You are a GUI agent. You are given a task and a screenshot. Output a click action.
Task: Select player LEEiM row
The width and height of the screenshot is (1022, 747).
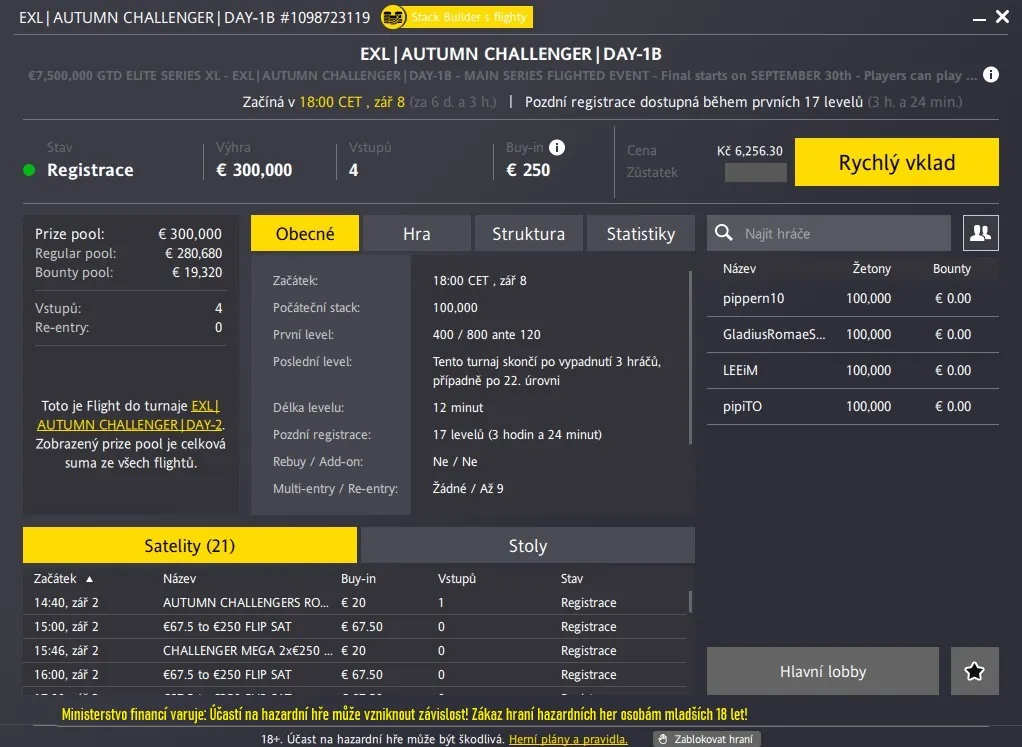point(853,370)
